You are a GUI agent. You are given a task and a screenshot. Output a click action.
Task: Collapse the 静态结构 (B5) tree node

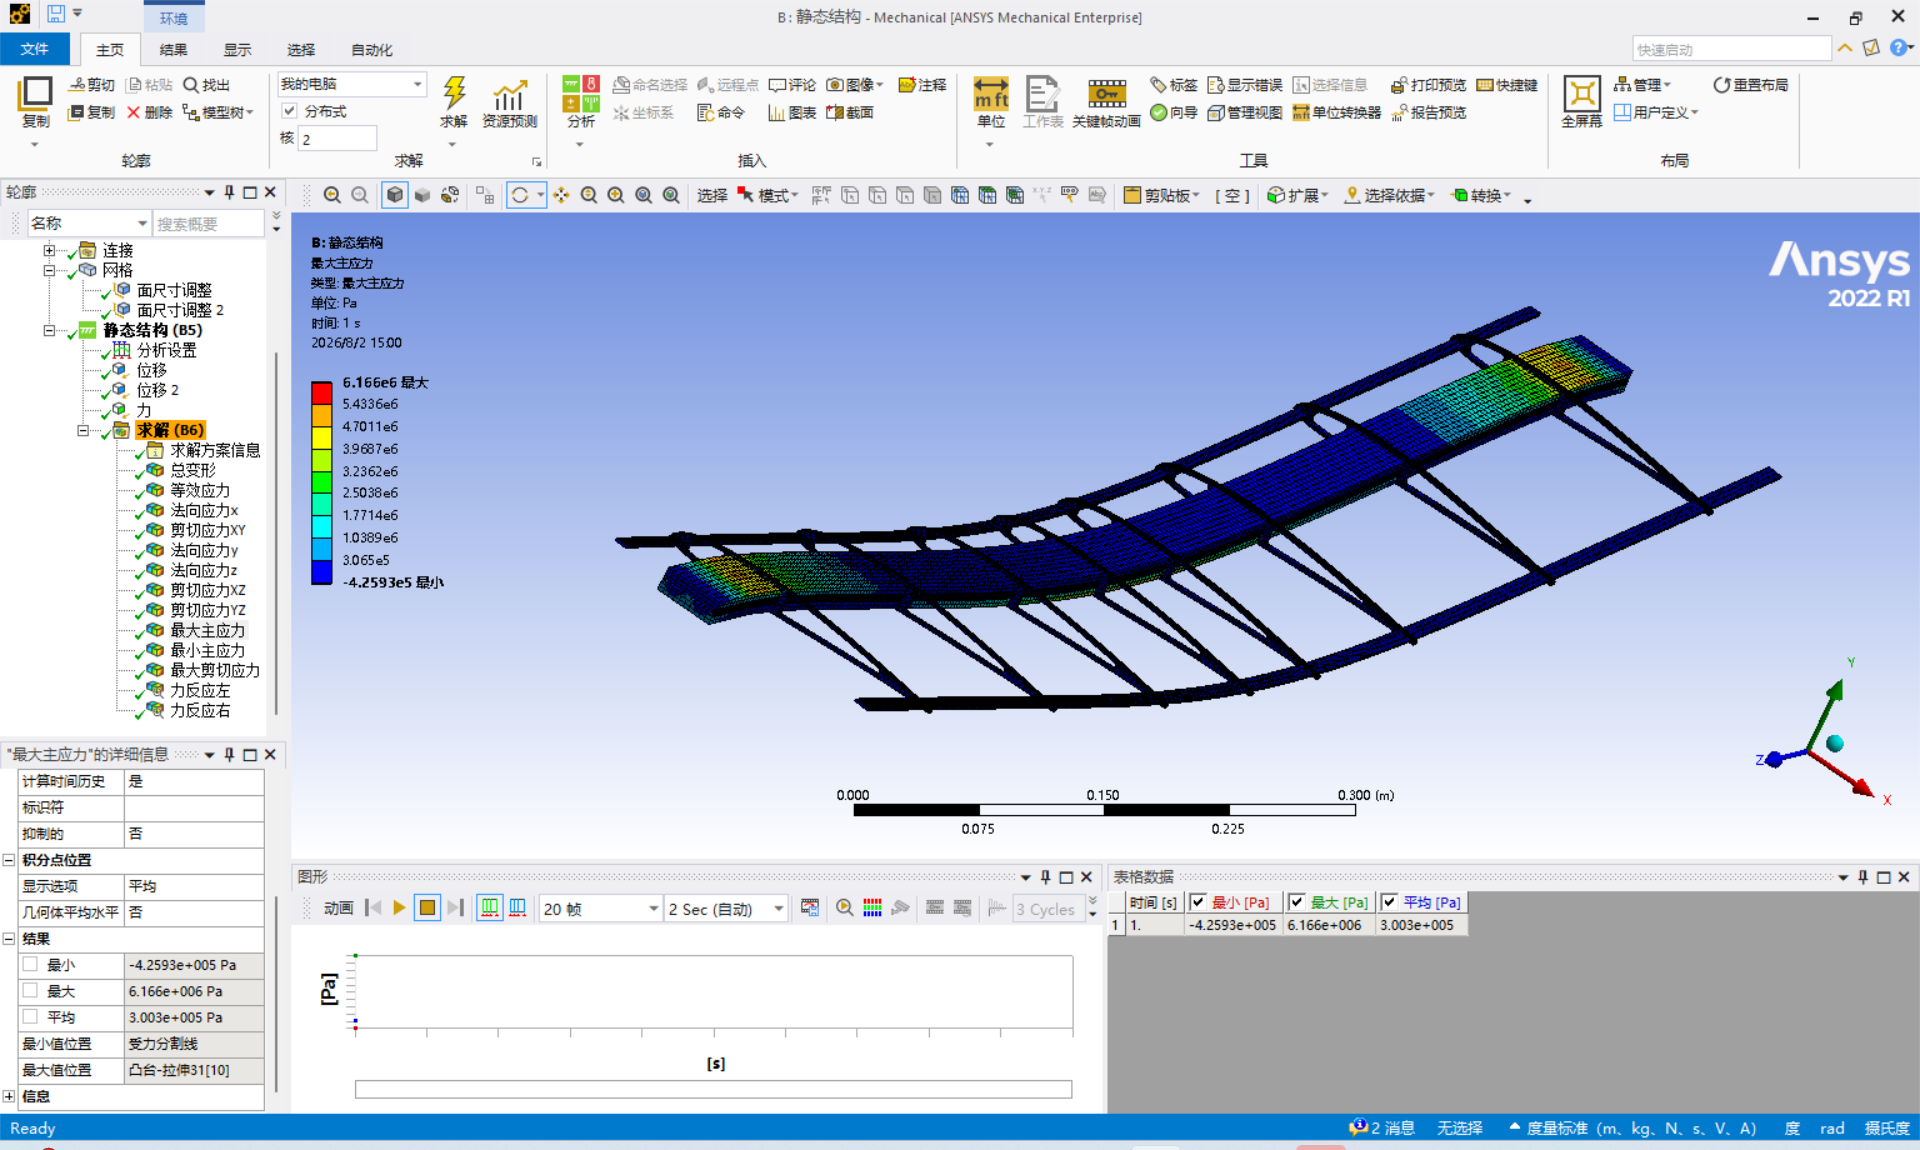click(49, 330)
